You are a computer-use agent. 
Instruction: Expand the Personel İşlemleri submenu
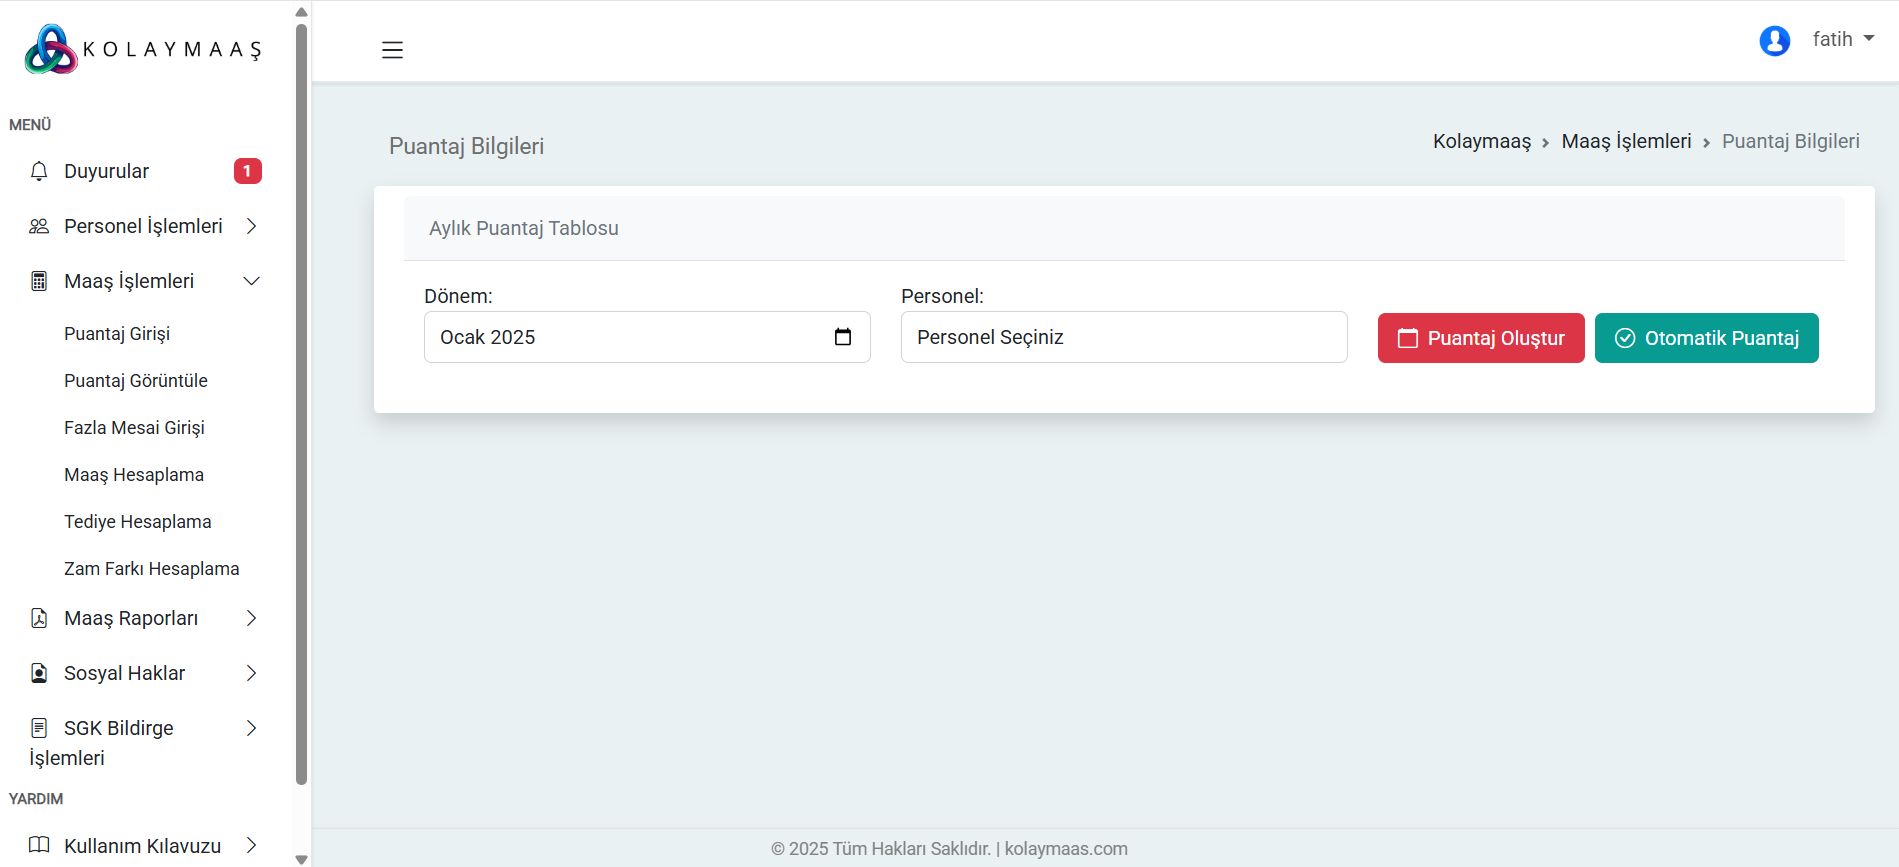(251, 226)
